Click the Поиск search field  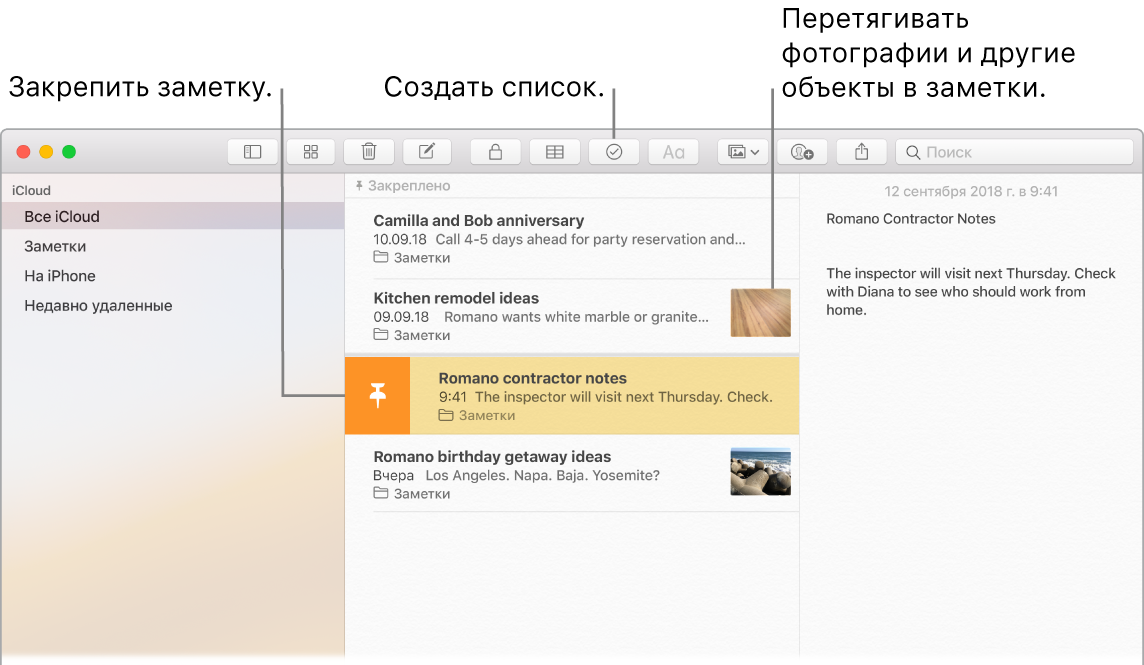point(1013,151)
